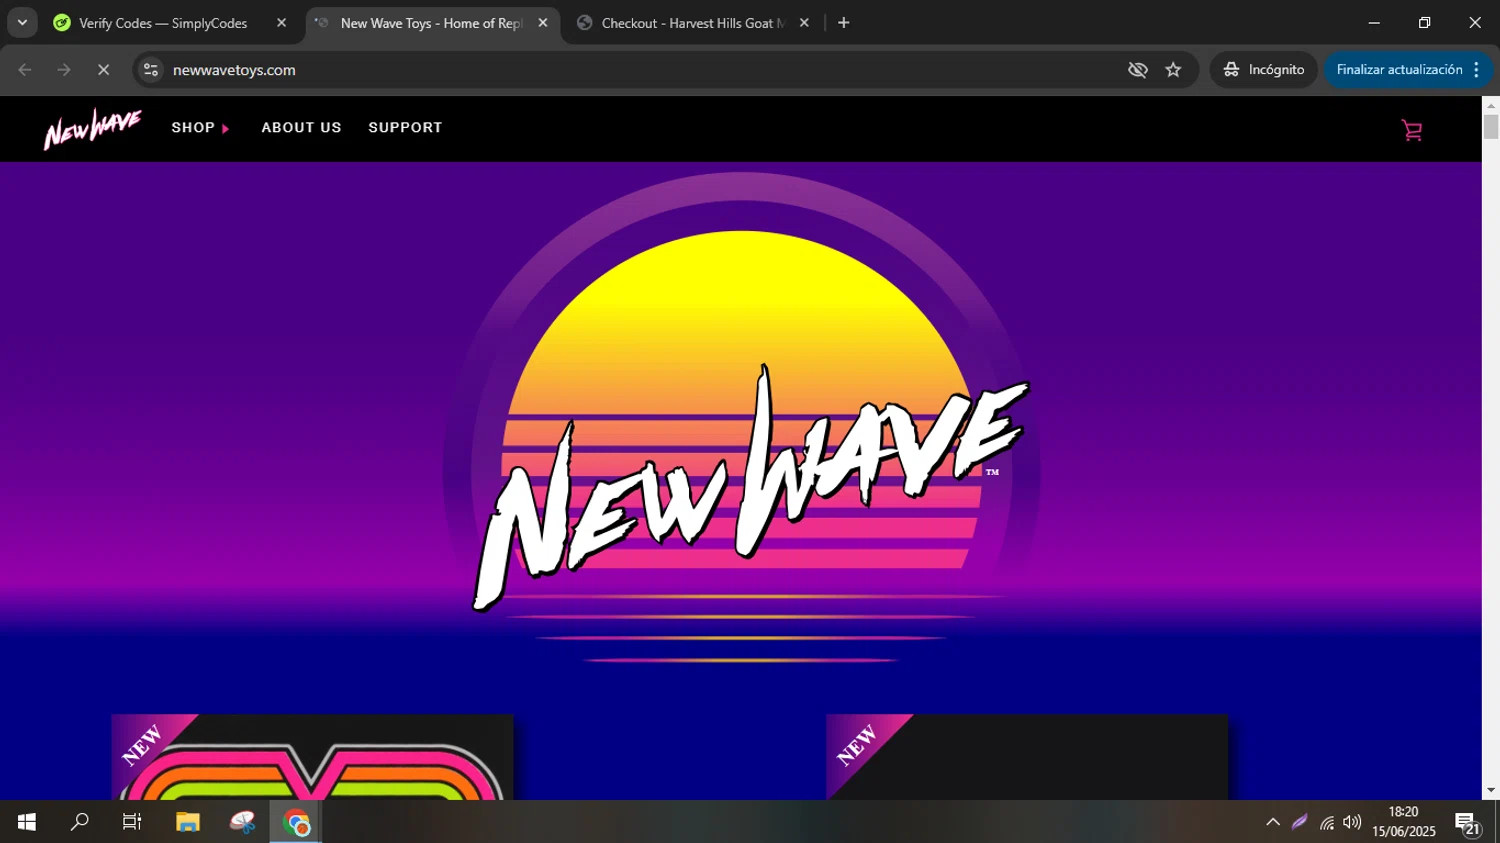This screenshot has width=1500, height=843.
Task: Click the Chrome taskbar icon
Action: coord(296,822)
